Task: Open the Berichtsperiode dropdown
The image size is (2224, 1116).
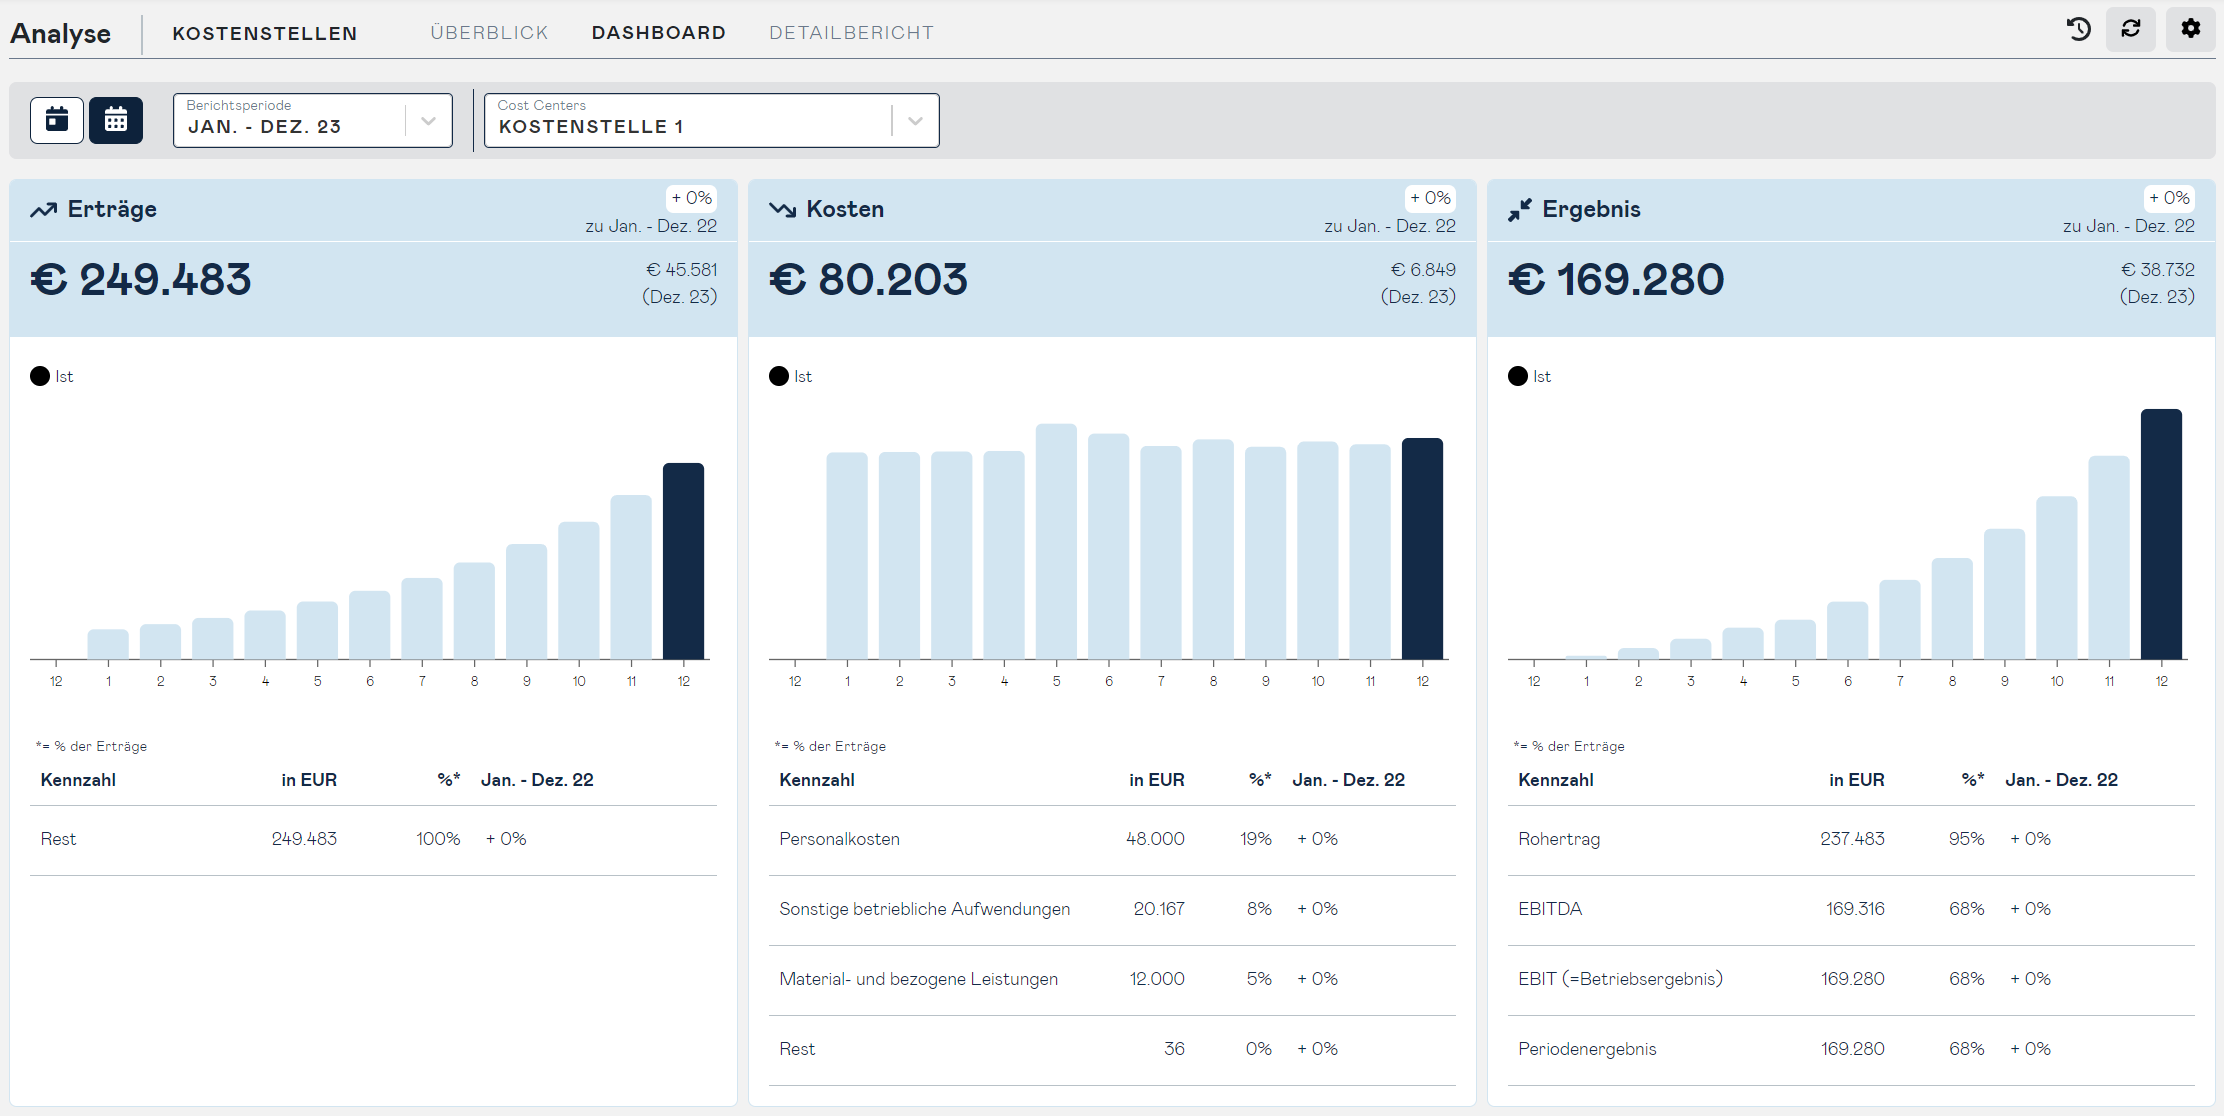Action: [x=313, y=120]
